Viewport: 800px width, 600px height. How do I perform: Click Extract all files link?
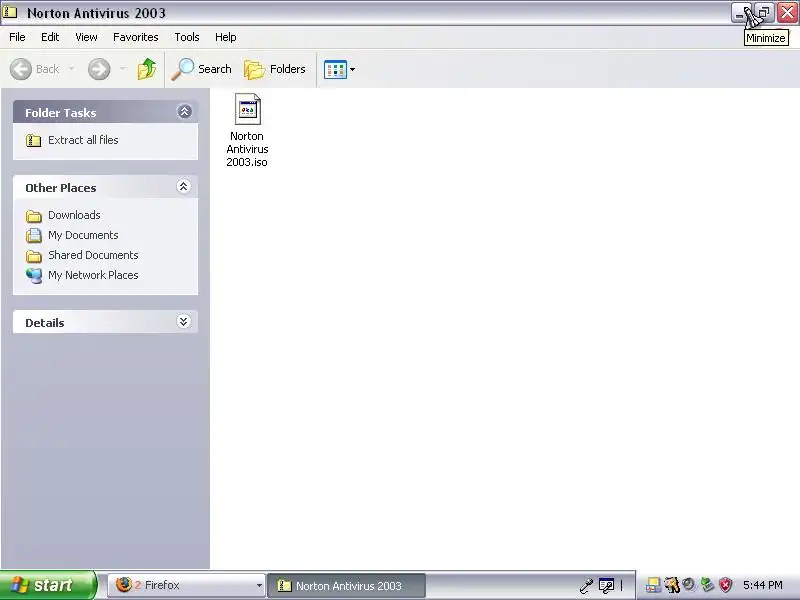tap(83, 140)
